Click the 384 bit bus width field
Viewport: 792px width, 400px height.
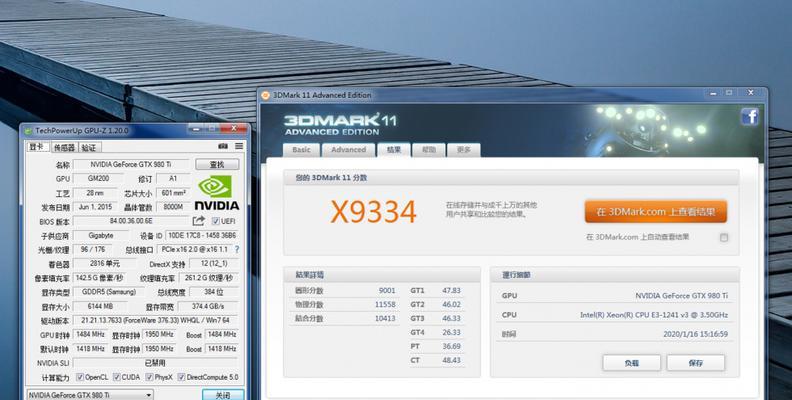[x=214, y=292]
